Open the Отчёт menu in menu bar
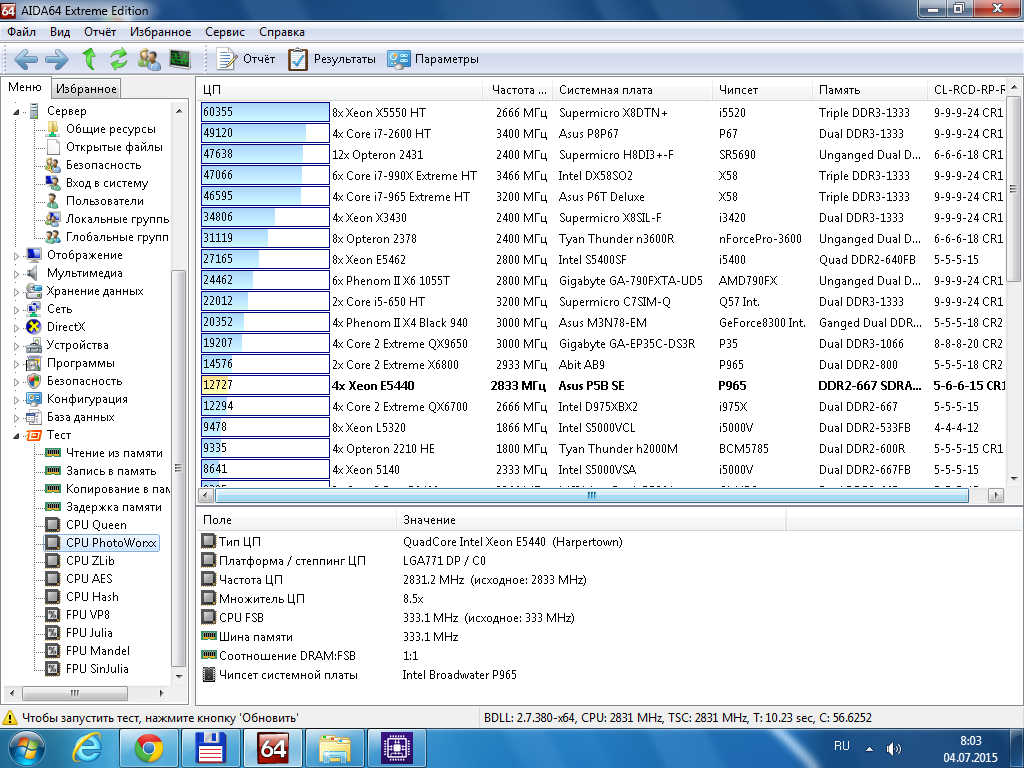 100,32
